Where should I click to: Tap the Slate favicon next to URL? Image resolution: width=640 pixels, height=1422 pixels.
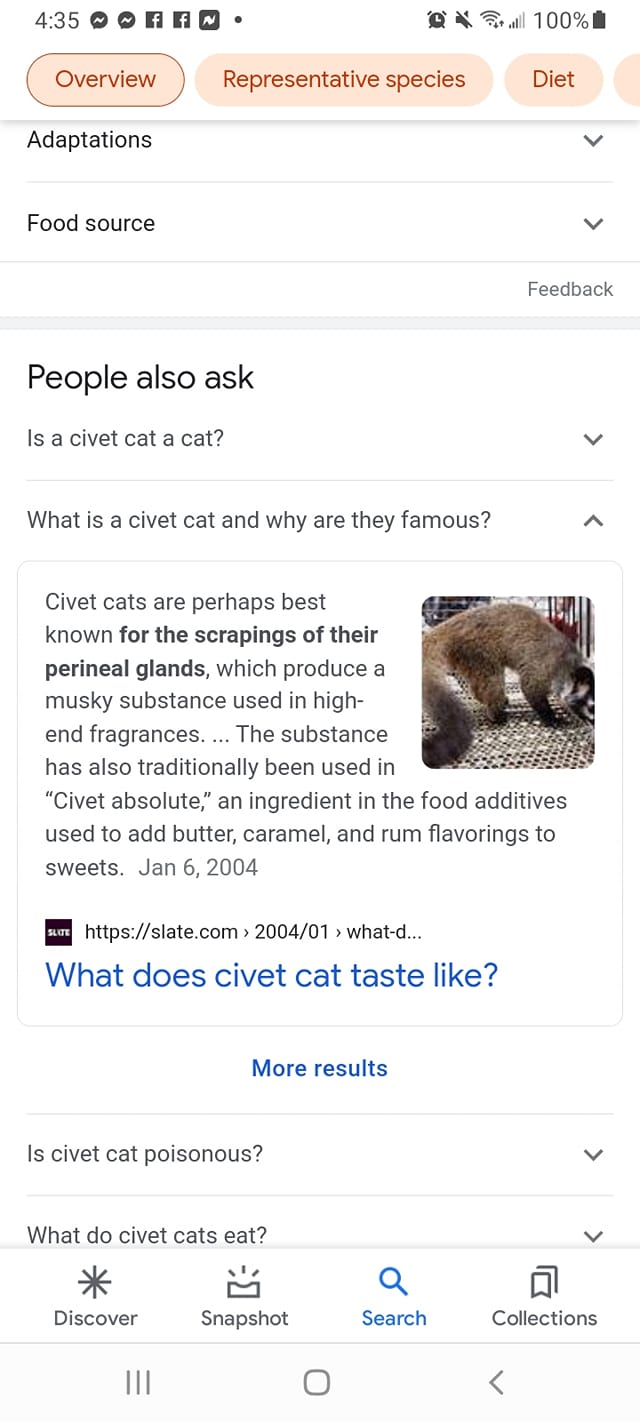click(x=59, y=932)
